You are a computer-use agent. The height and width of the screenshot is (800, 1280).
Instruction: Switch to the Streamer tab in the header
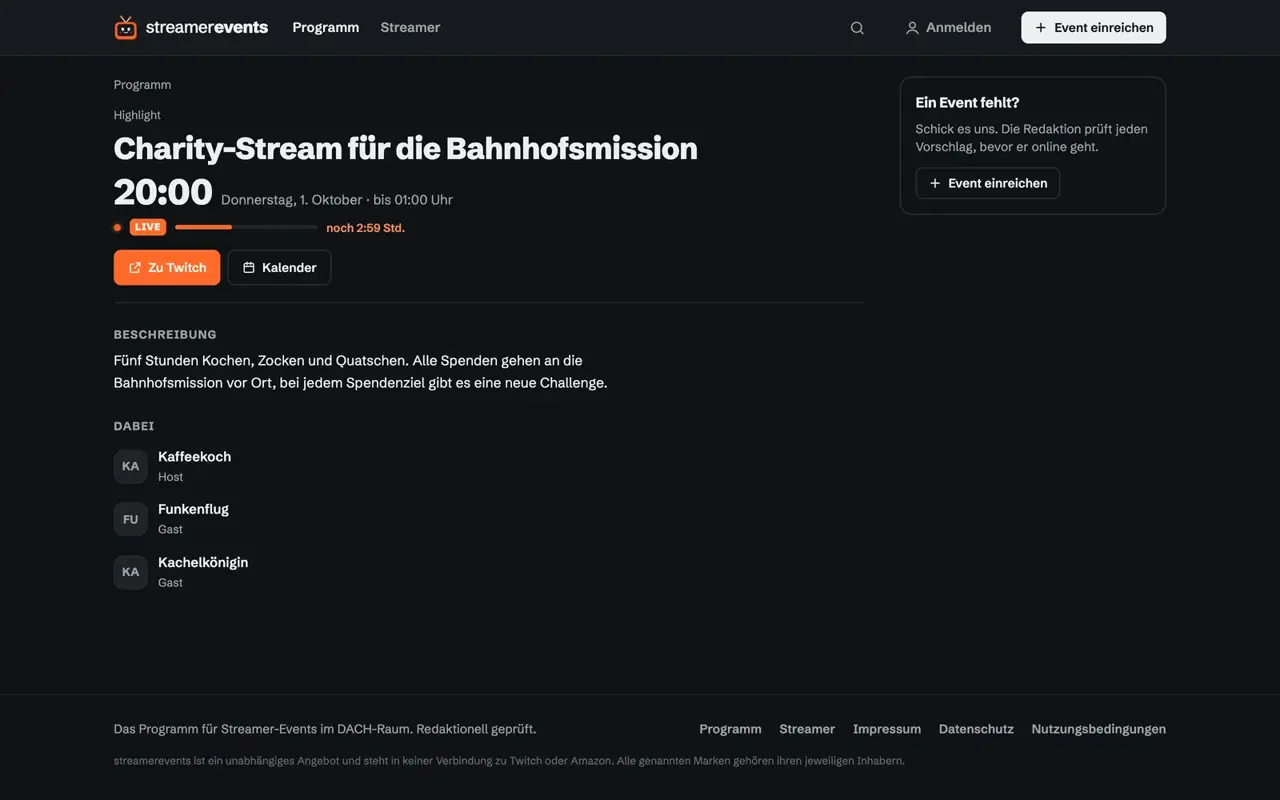coord(410,28)
